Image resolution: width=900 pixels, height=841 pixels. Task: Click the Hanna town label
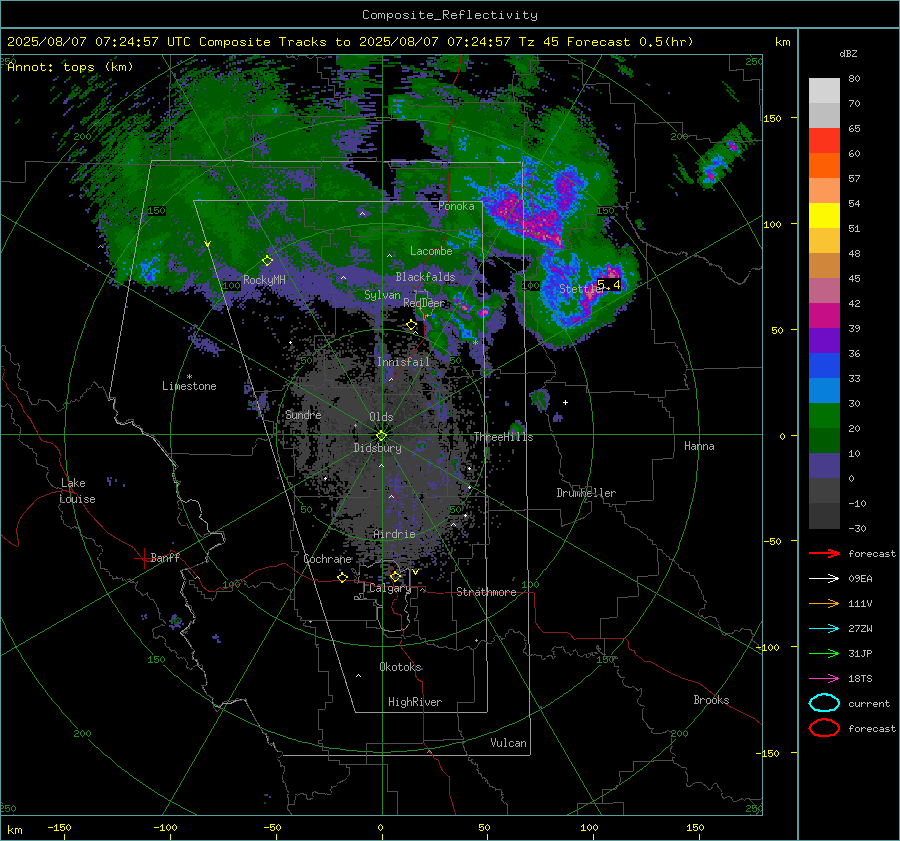pyautogui.click(x=699, y=446)
